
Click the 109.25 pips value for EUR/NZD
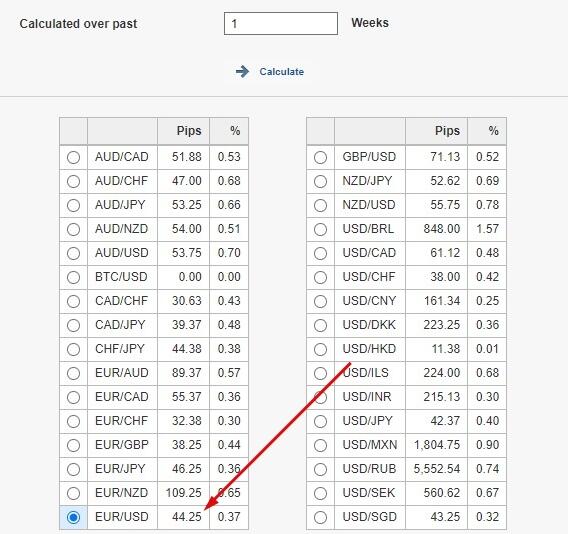click(183, 493)
